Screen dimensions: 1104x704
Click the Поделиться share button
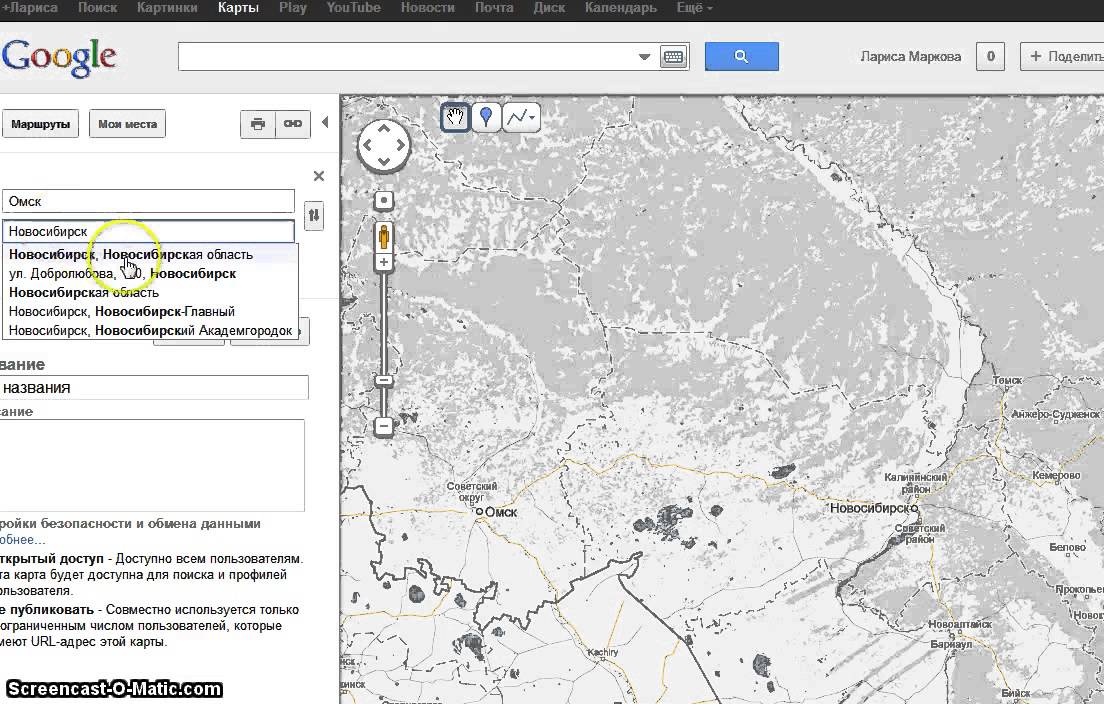click(1062, 56)
